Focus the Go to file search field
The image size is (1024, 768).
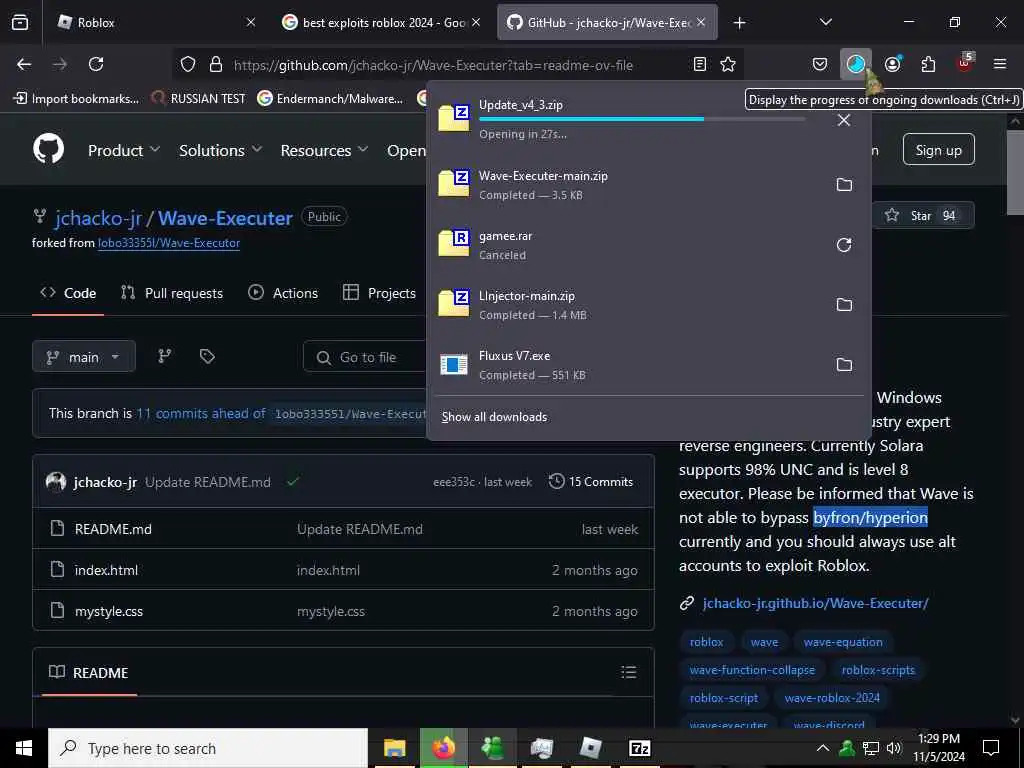click(x=366, y=357)
